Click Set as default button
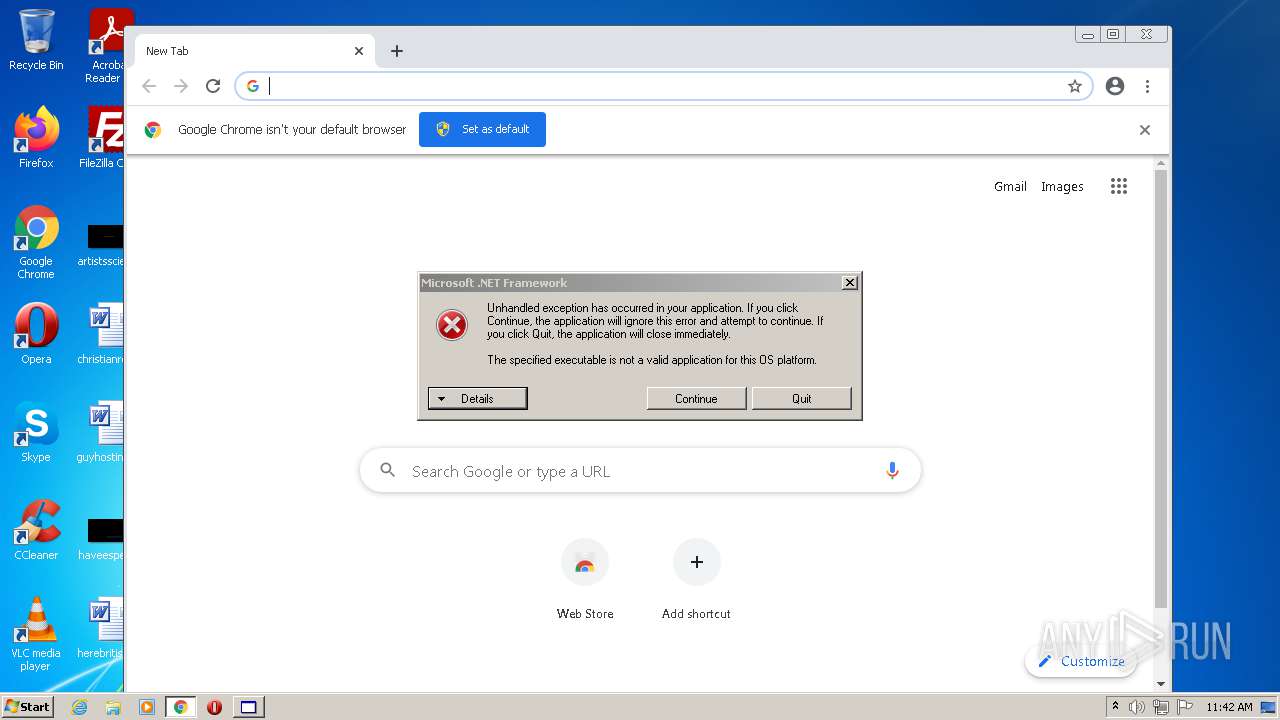The width and height of the screenshot is (1280, 720). (482, 129)
